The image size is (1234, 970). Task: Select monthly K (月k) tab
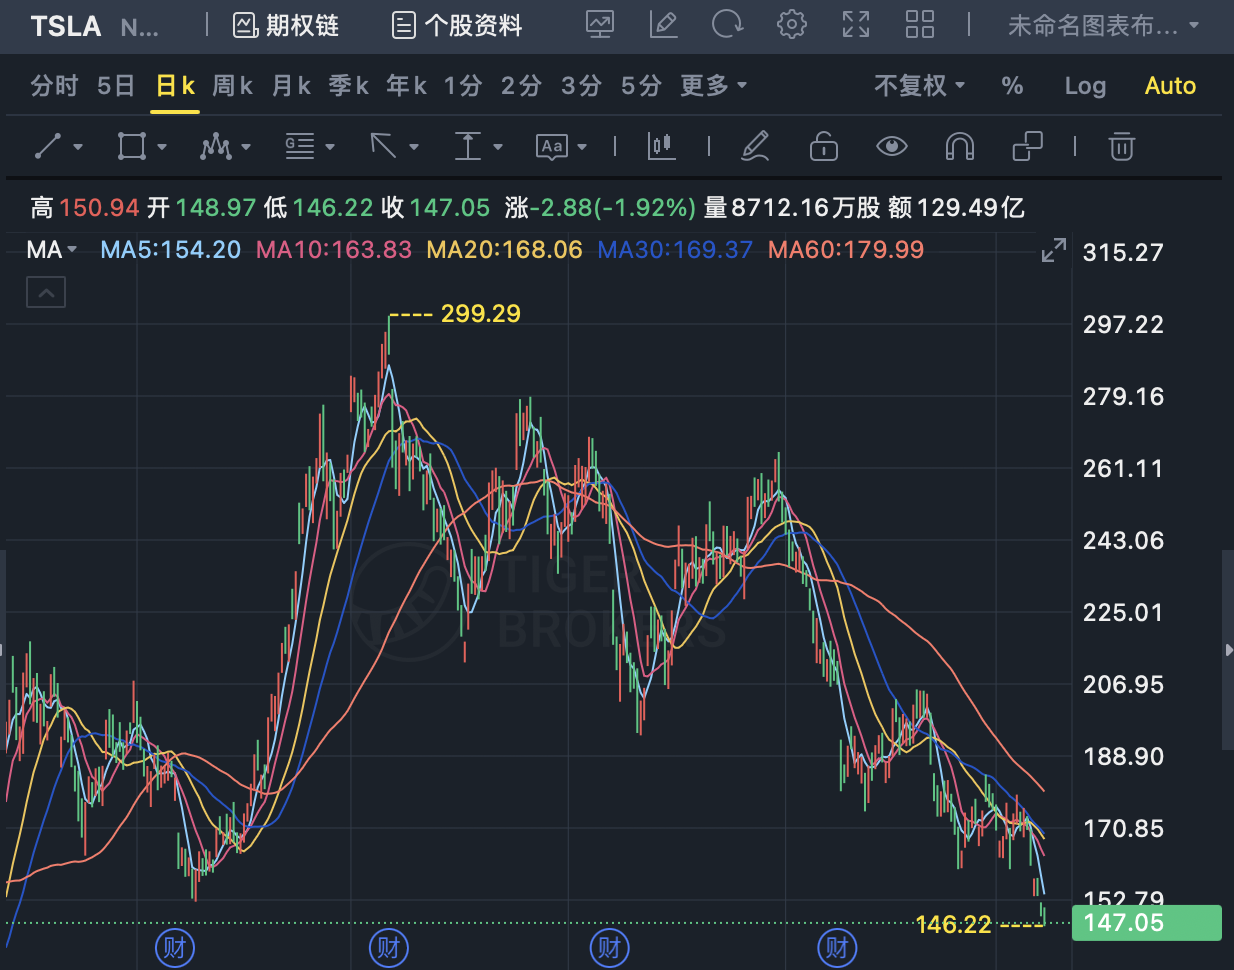(x=292, y=86)
